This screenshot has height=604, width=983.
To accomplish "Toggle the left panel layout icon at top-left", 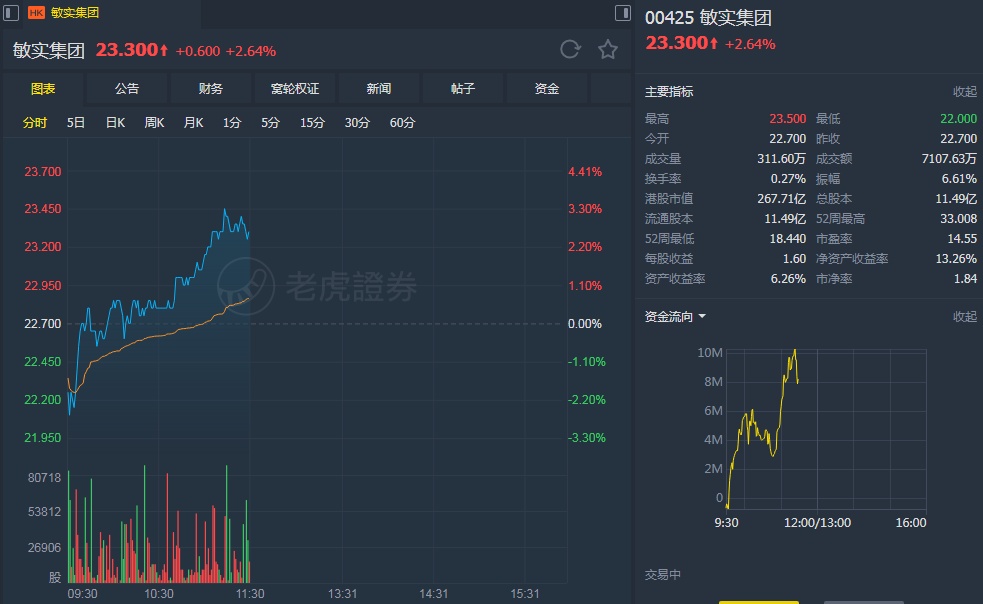I will coord(12,13).
